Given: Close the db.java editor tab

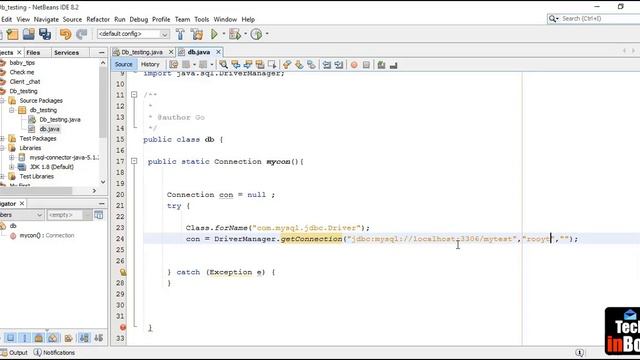Looking at the screenshot, I should pos(218,52).
